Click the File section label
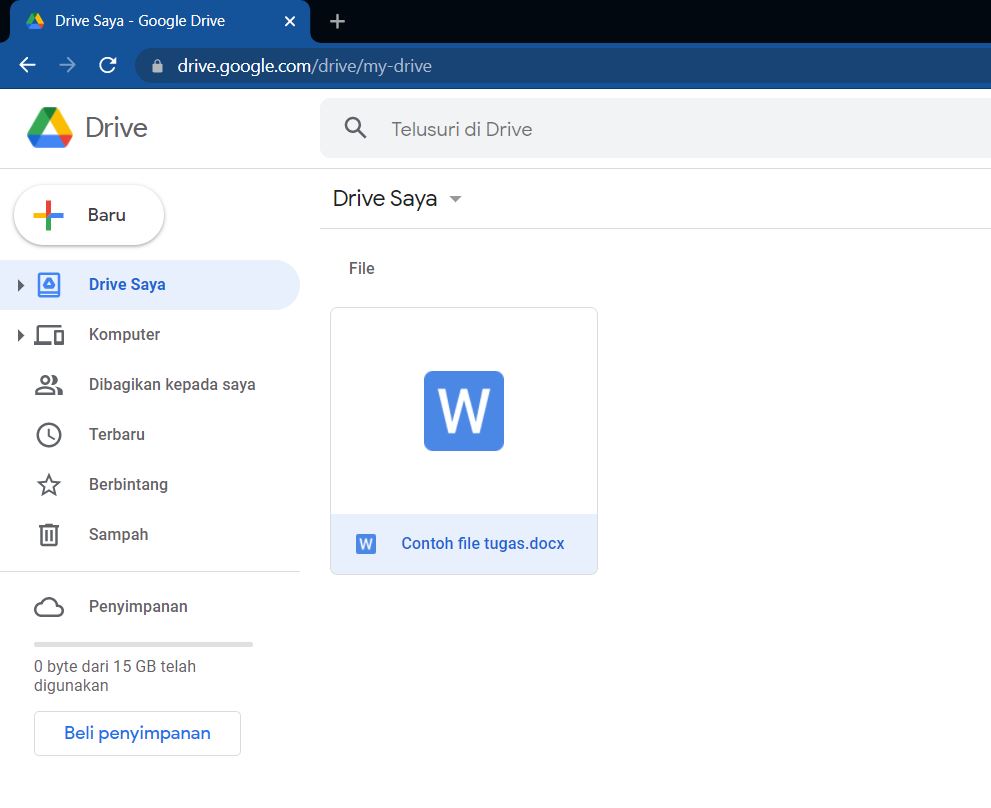Screen dimensions: 991x808 coord(362,269)
